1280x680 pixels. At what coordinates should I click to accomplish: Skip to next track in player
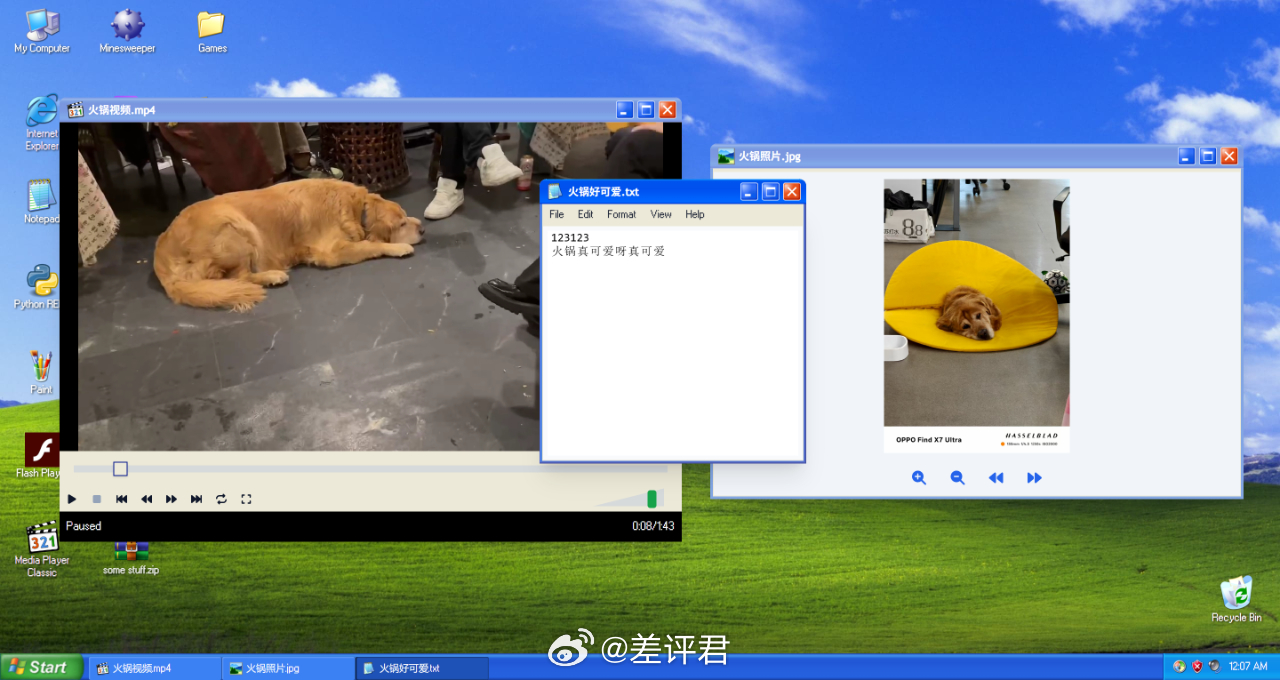tap(196, 499)
